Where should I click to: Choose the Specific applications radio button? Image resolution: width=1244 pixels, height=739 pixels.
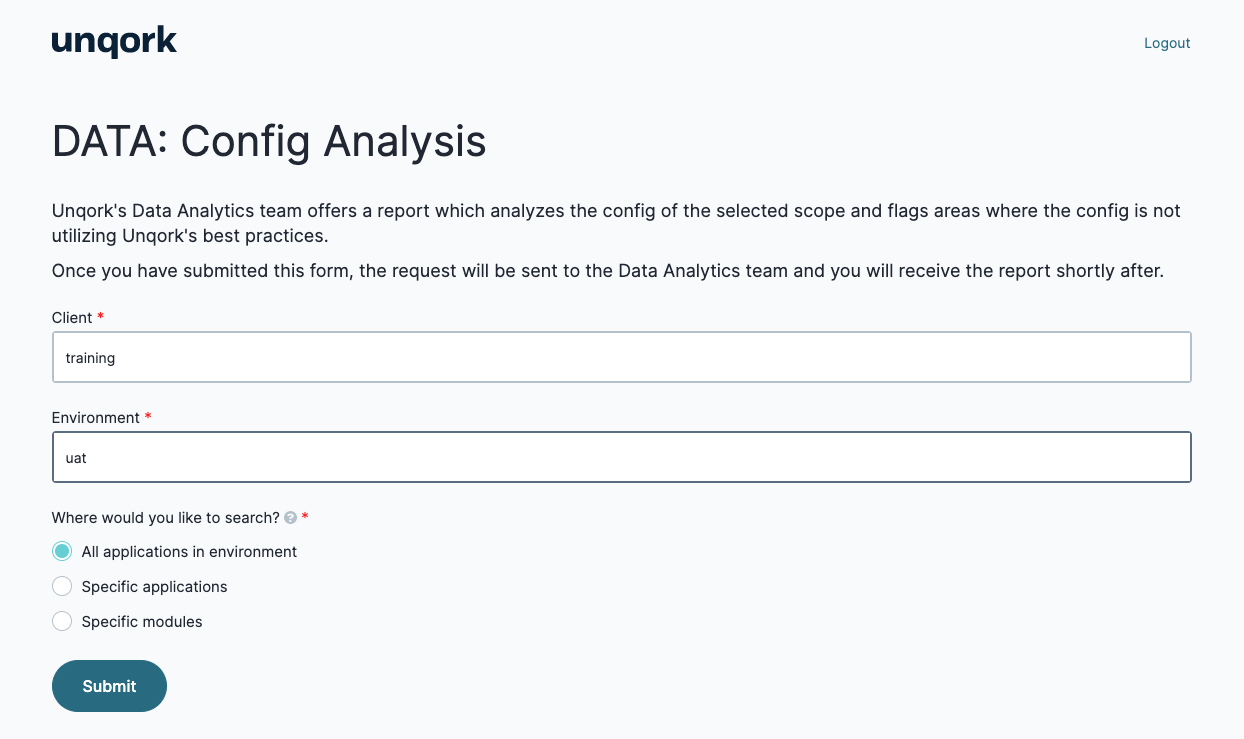pos(62,586)
